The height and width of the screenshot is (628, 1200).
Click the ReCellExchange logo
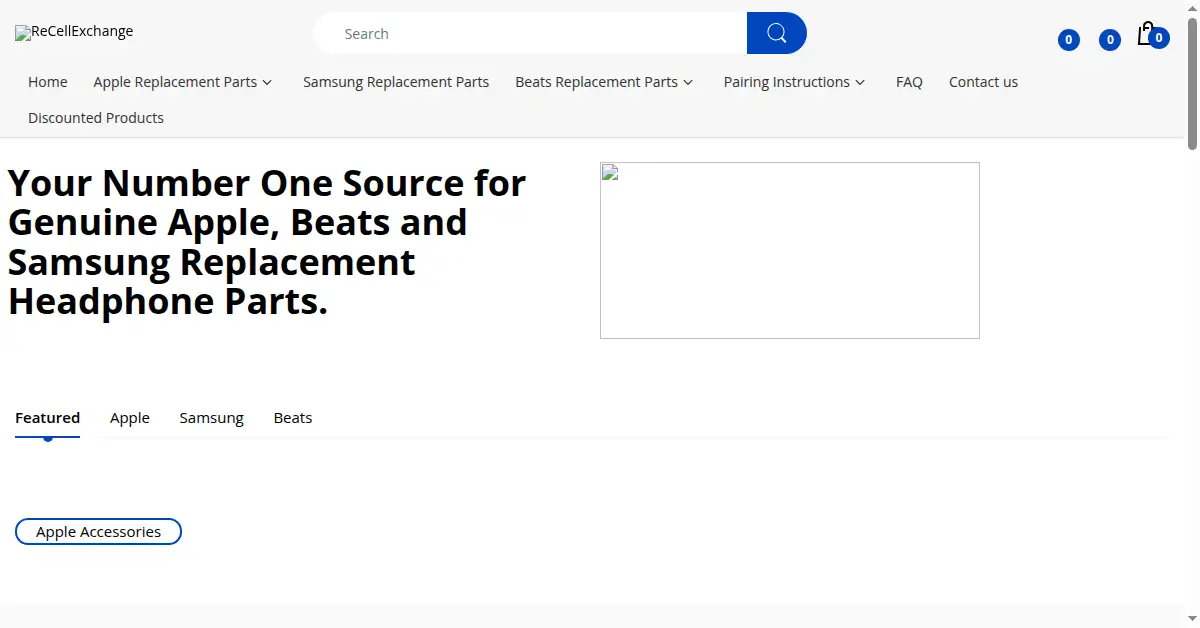[x=74, y=32]
